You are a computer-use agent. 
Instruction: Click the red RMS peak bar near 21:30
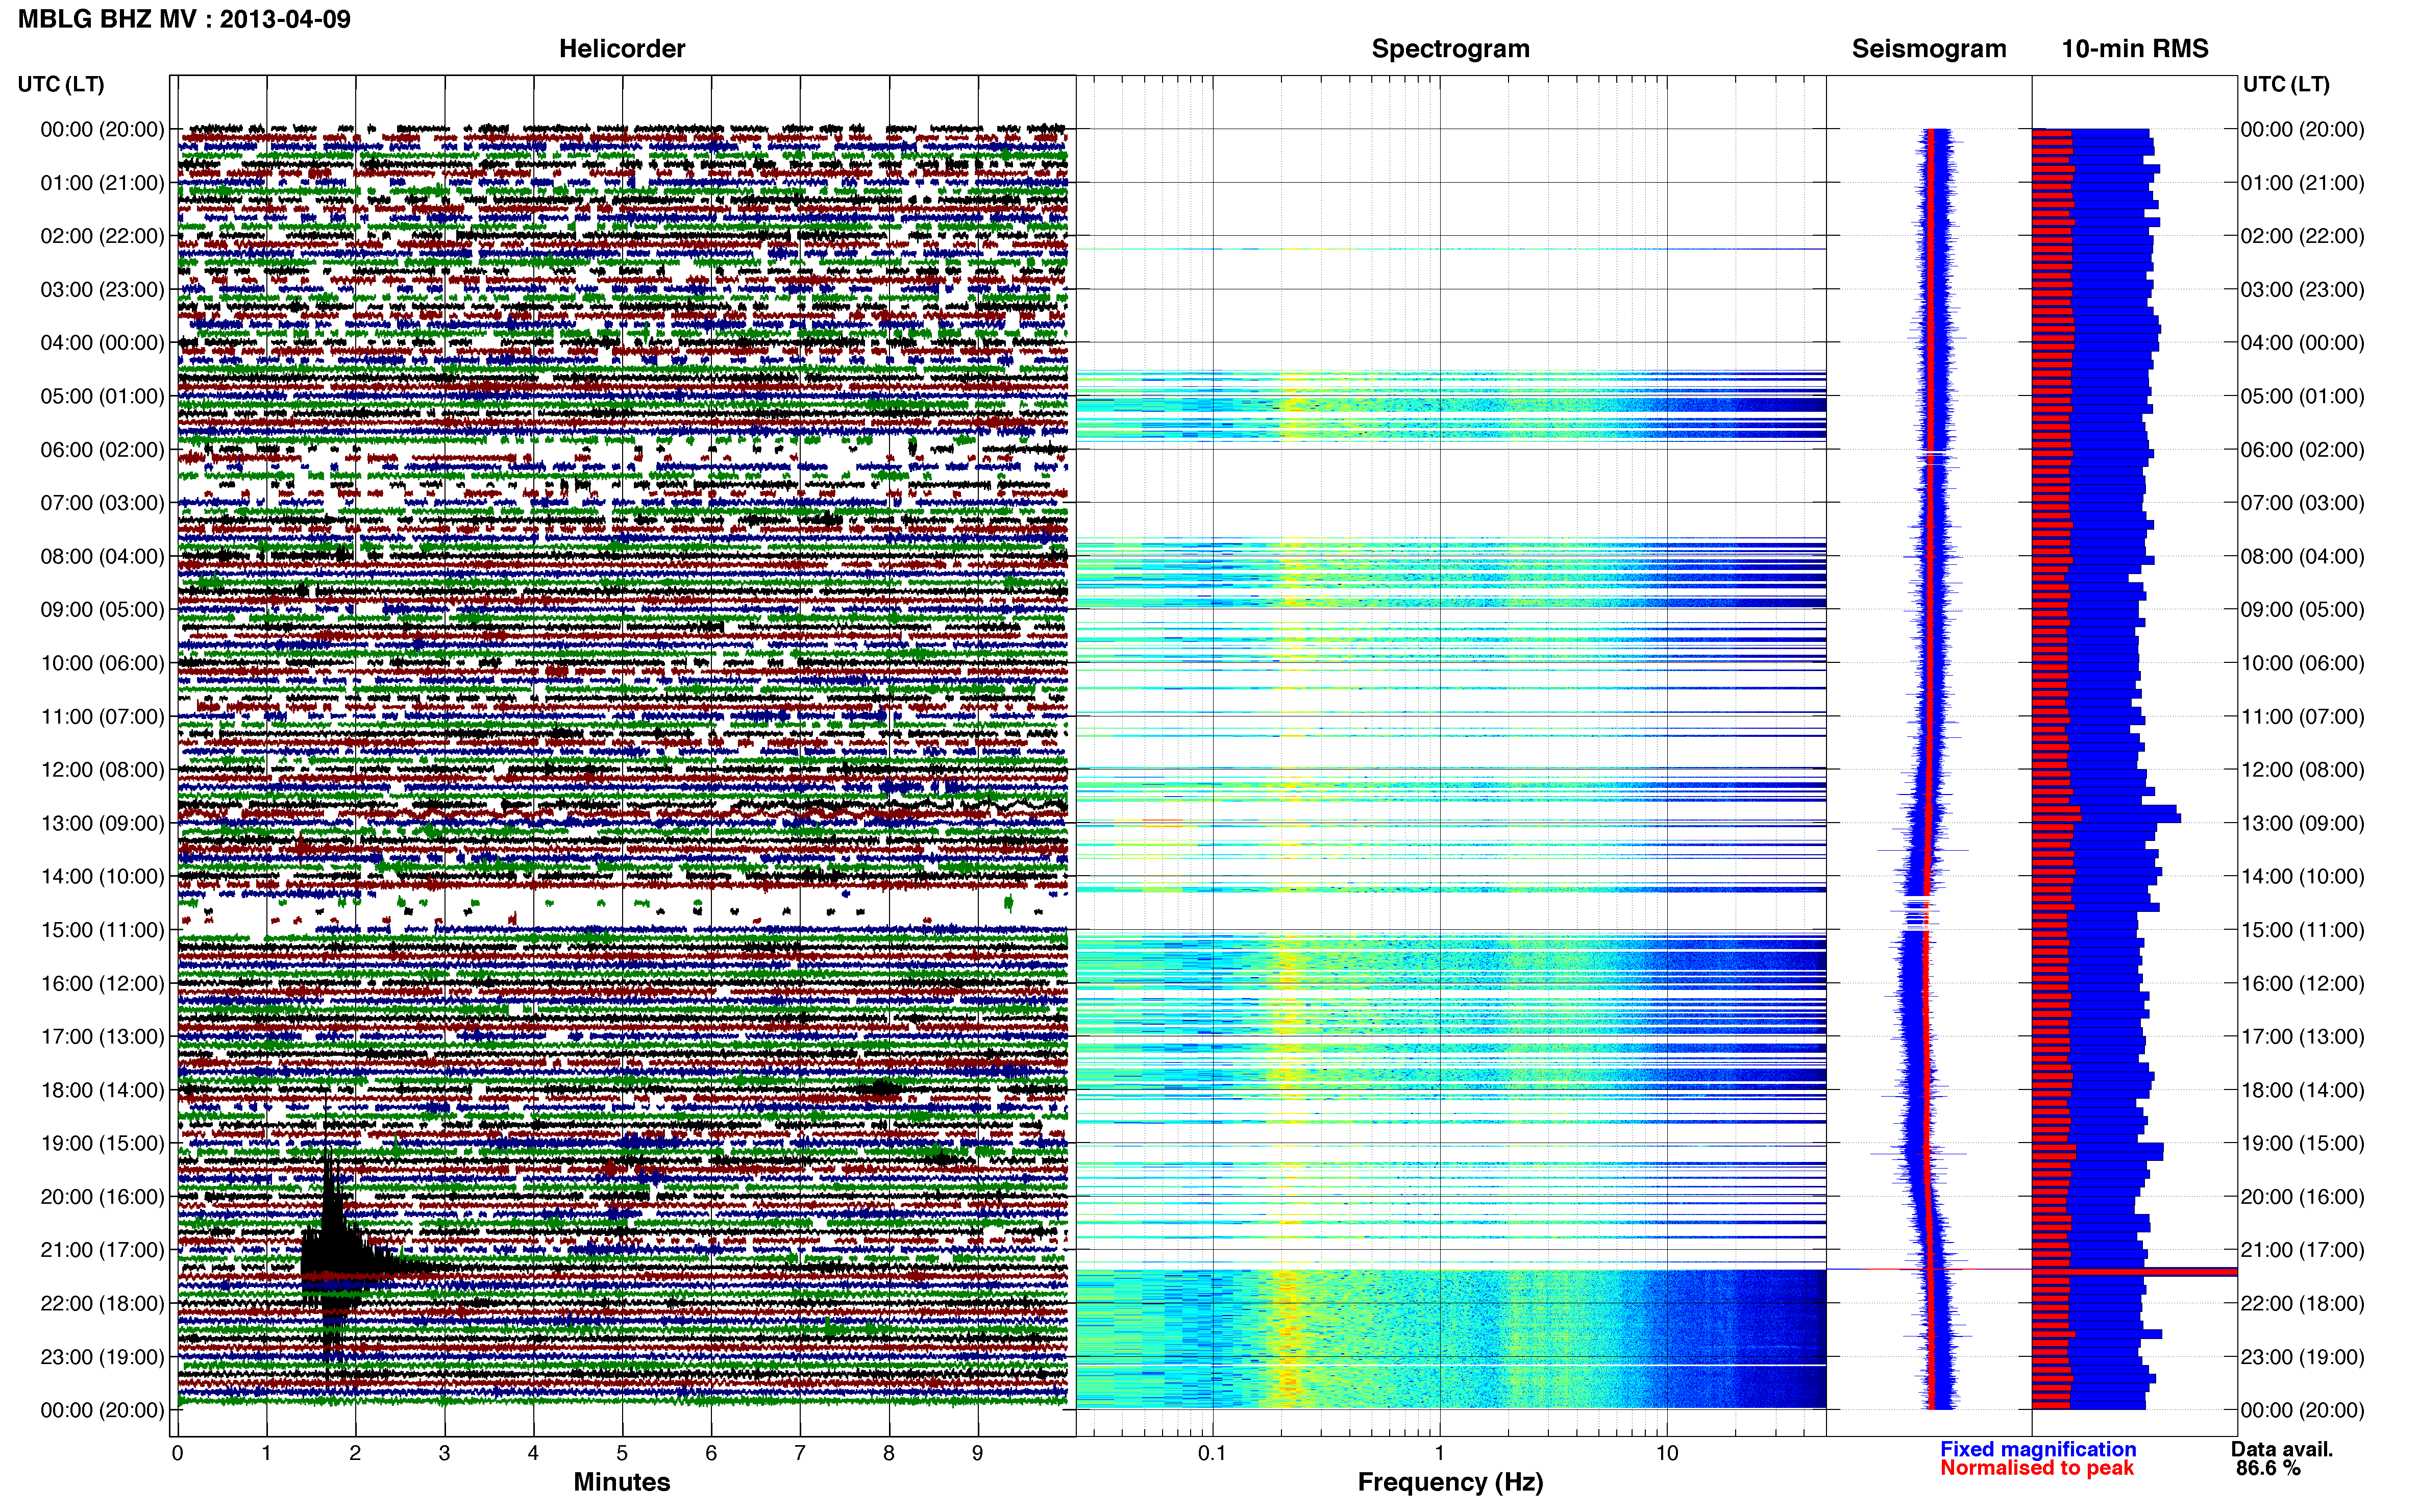pos(2134,1272)
